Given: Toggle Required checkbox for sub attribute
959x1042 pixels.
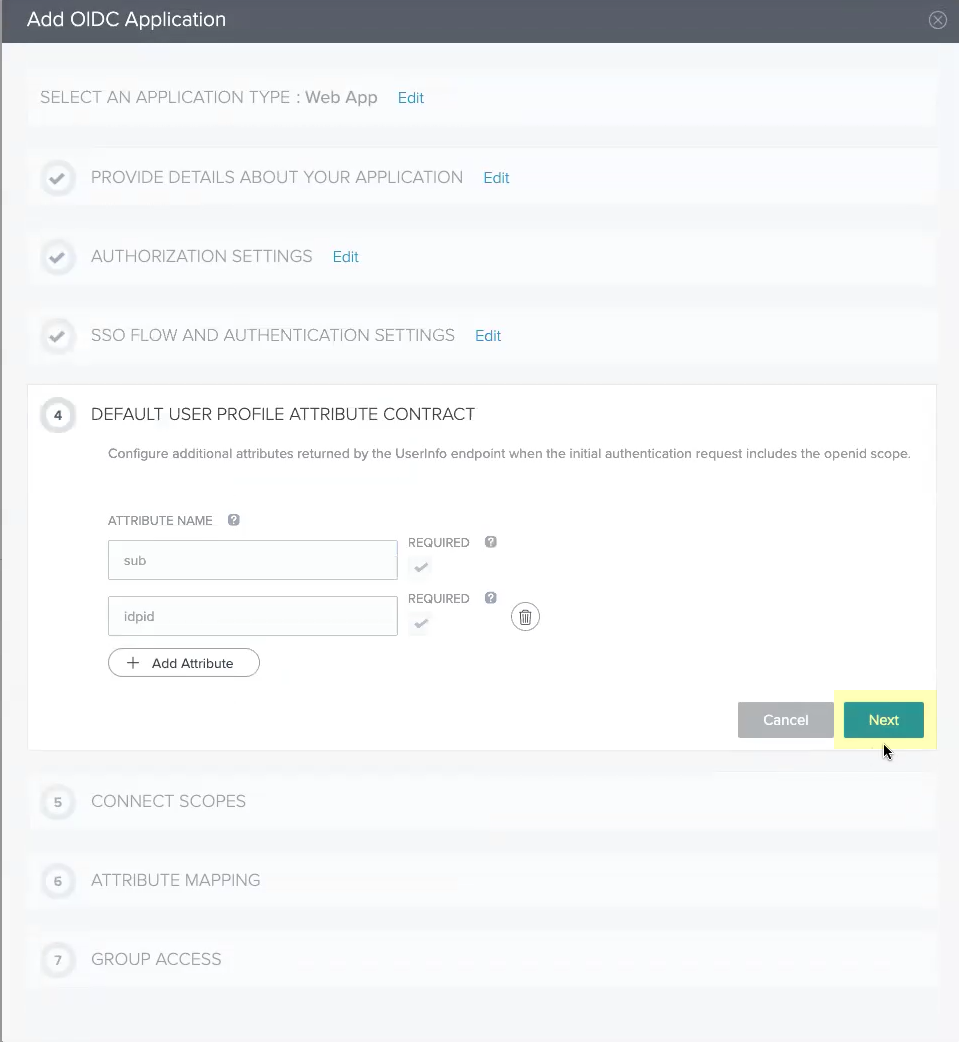Looking at the screenshot, I should tap(420, 568).
